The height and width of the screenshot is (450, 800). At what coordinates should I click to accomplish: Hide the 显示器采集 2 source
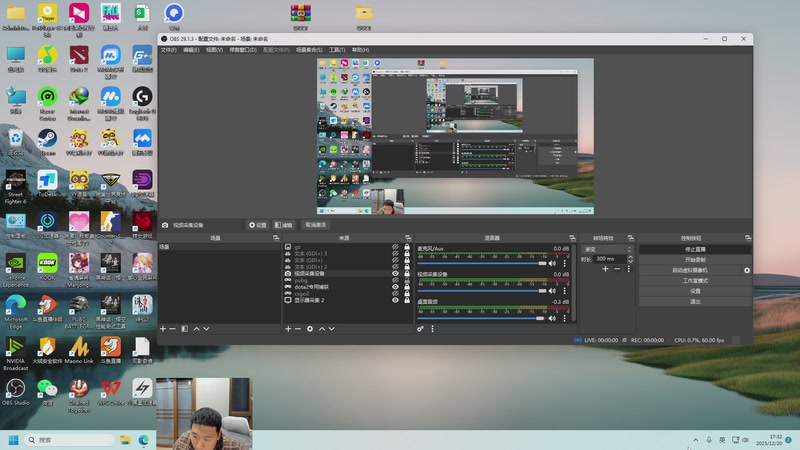395,300
